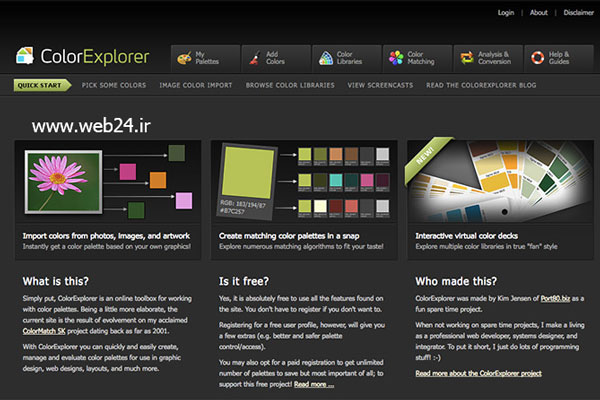Click the Quick Start arrow button
The width and height of the screenshot is (600, 400).
coord(42,85)
